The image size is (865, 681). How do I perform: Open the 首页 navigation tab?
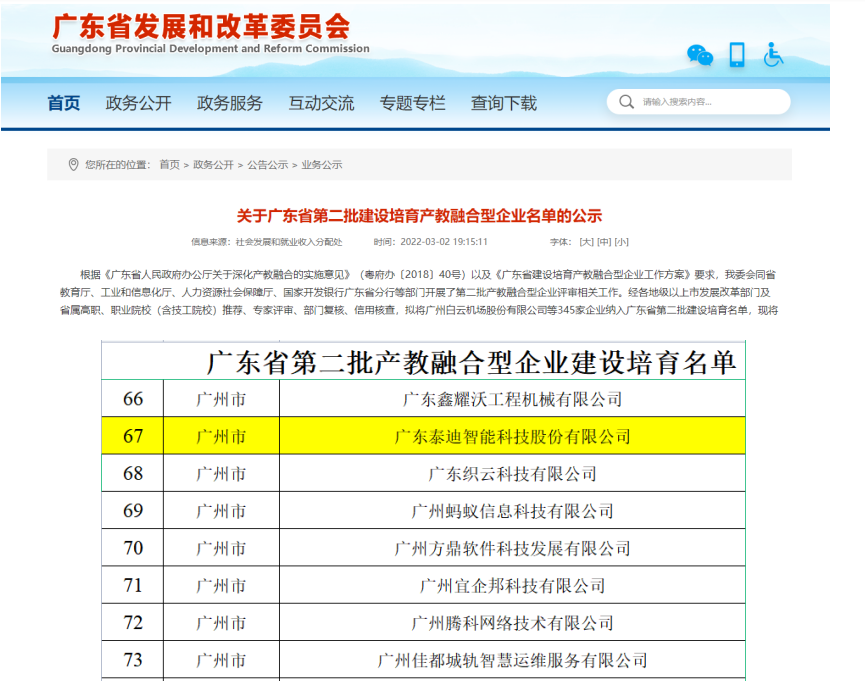point(64,103)
